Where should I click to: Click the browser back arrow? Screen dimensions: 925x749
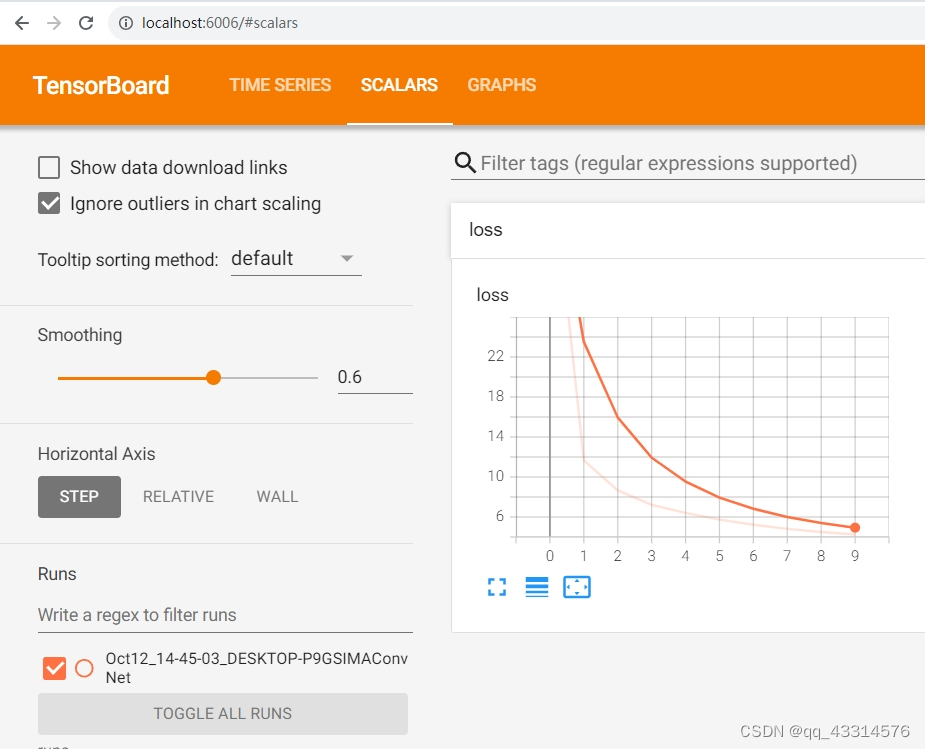click(22, 23)
